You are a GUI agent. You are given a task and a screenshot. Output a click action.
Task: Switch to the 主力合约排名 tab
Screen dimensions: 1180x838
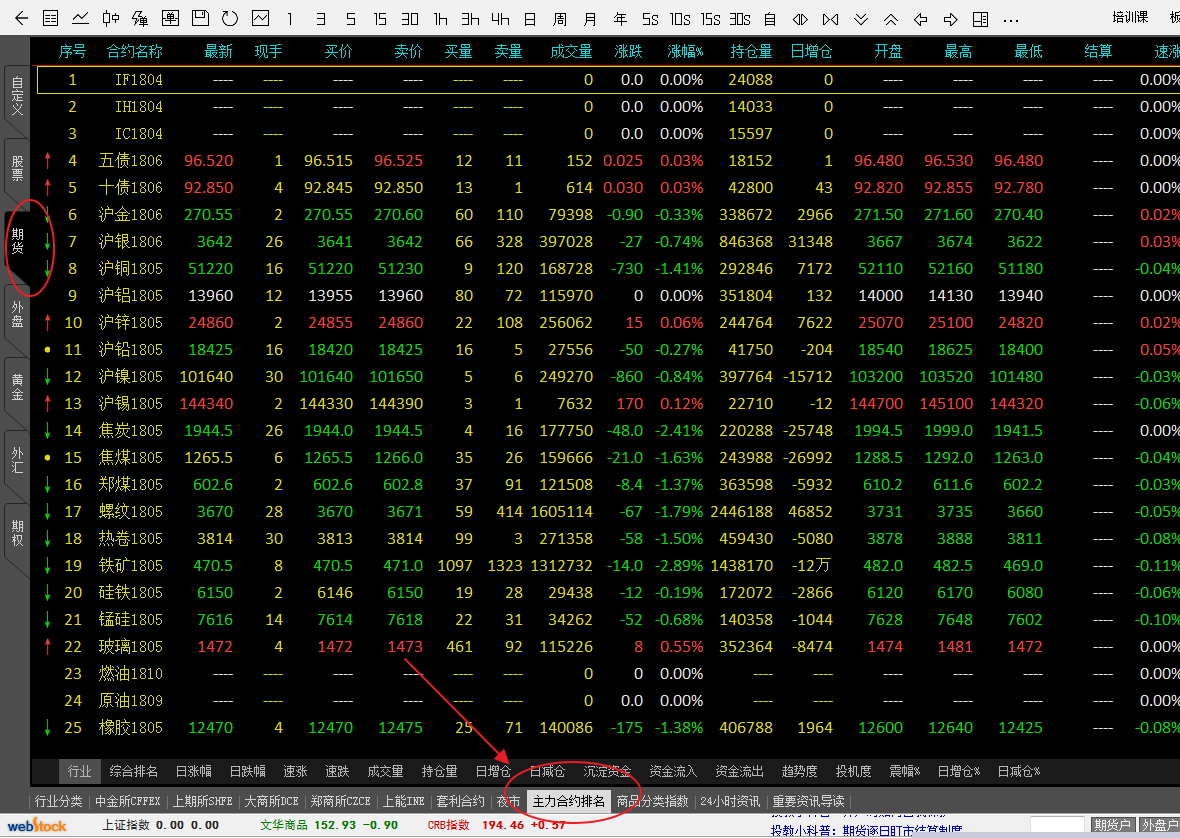point(569,801)
